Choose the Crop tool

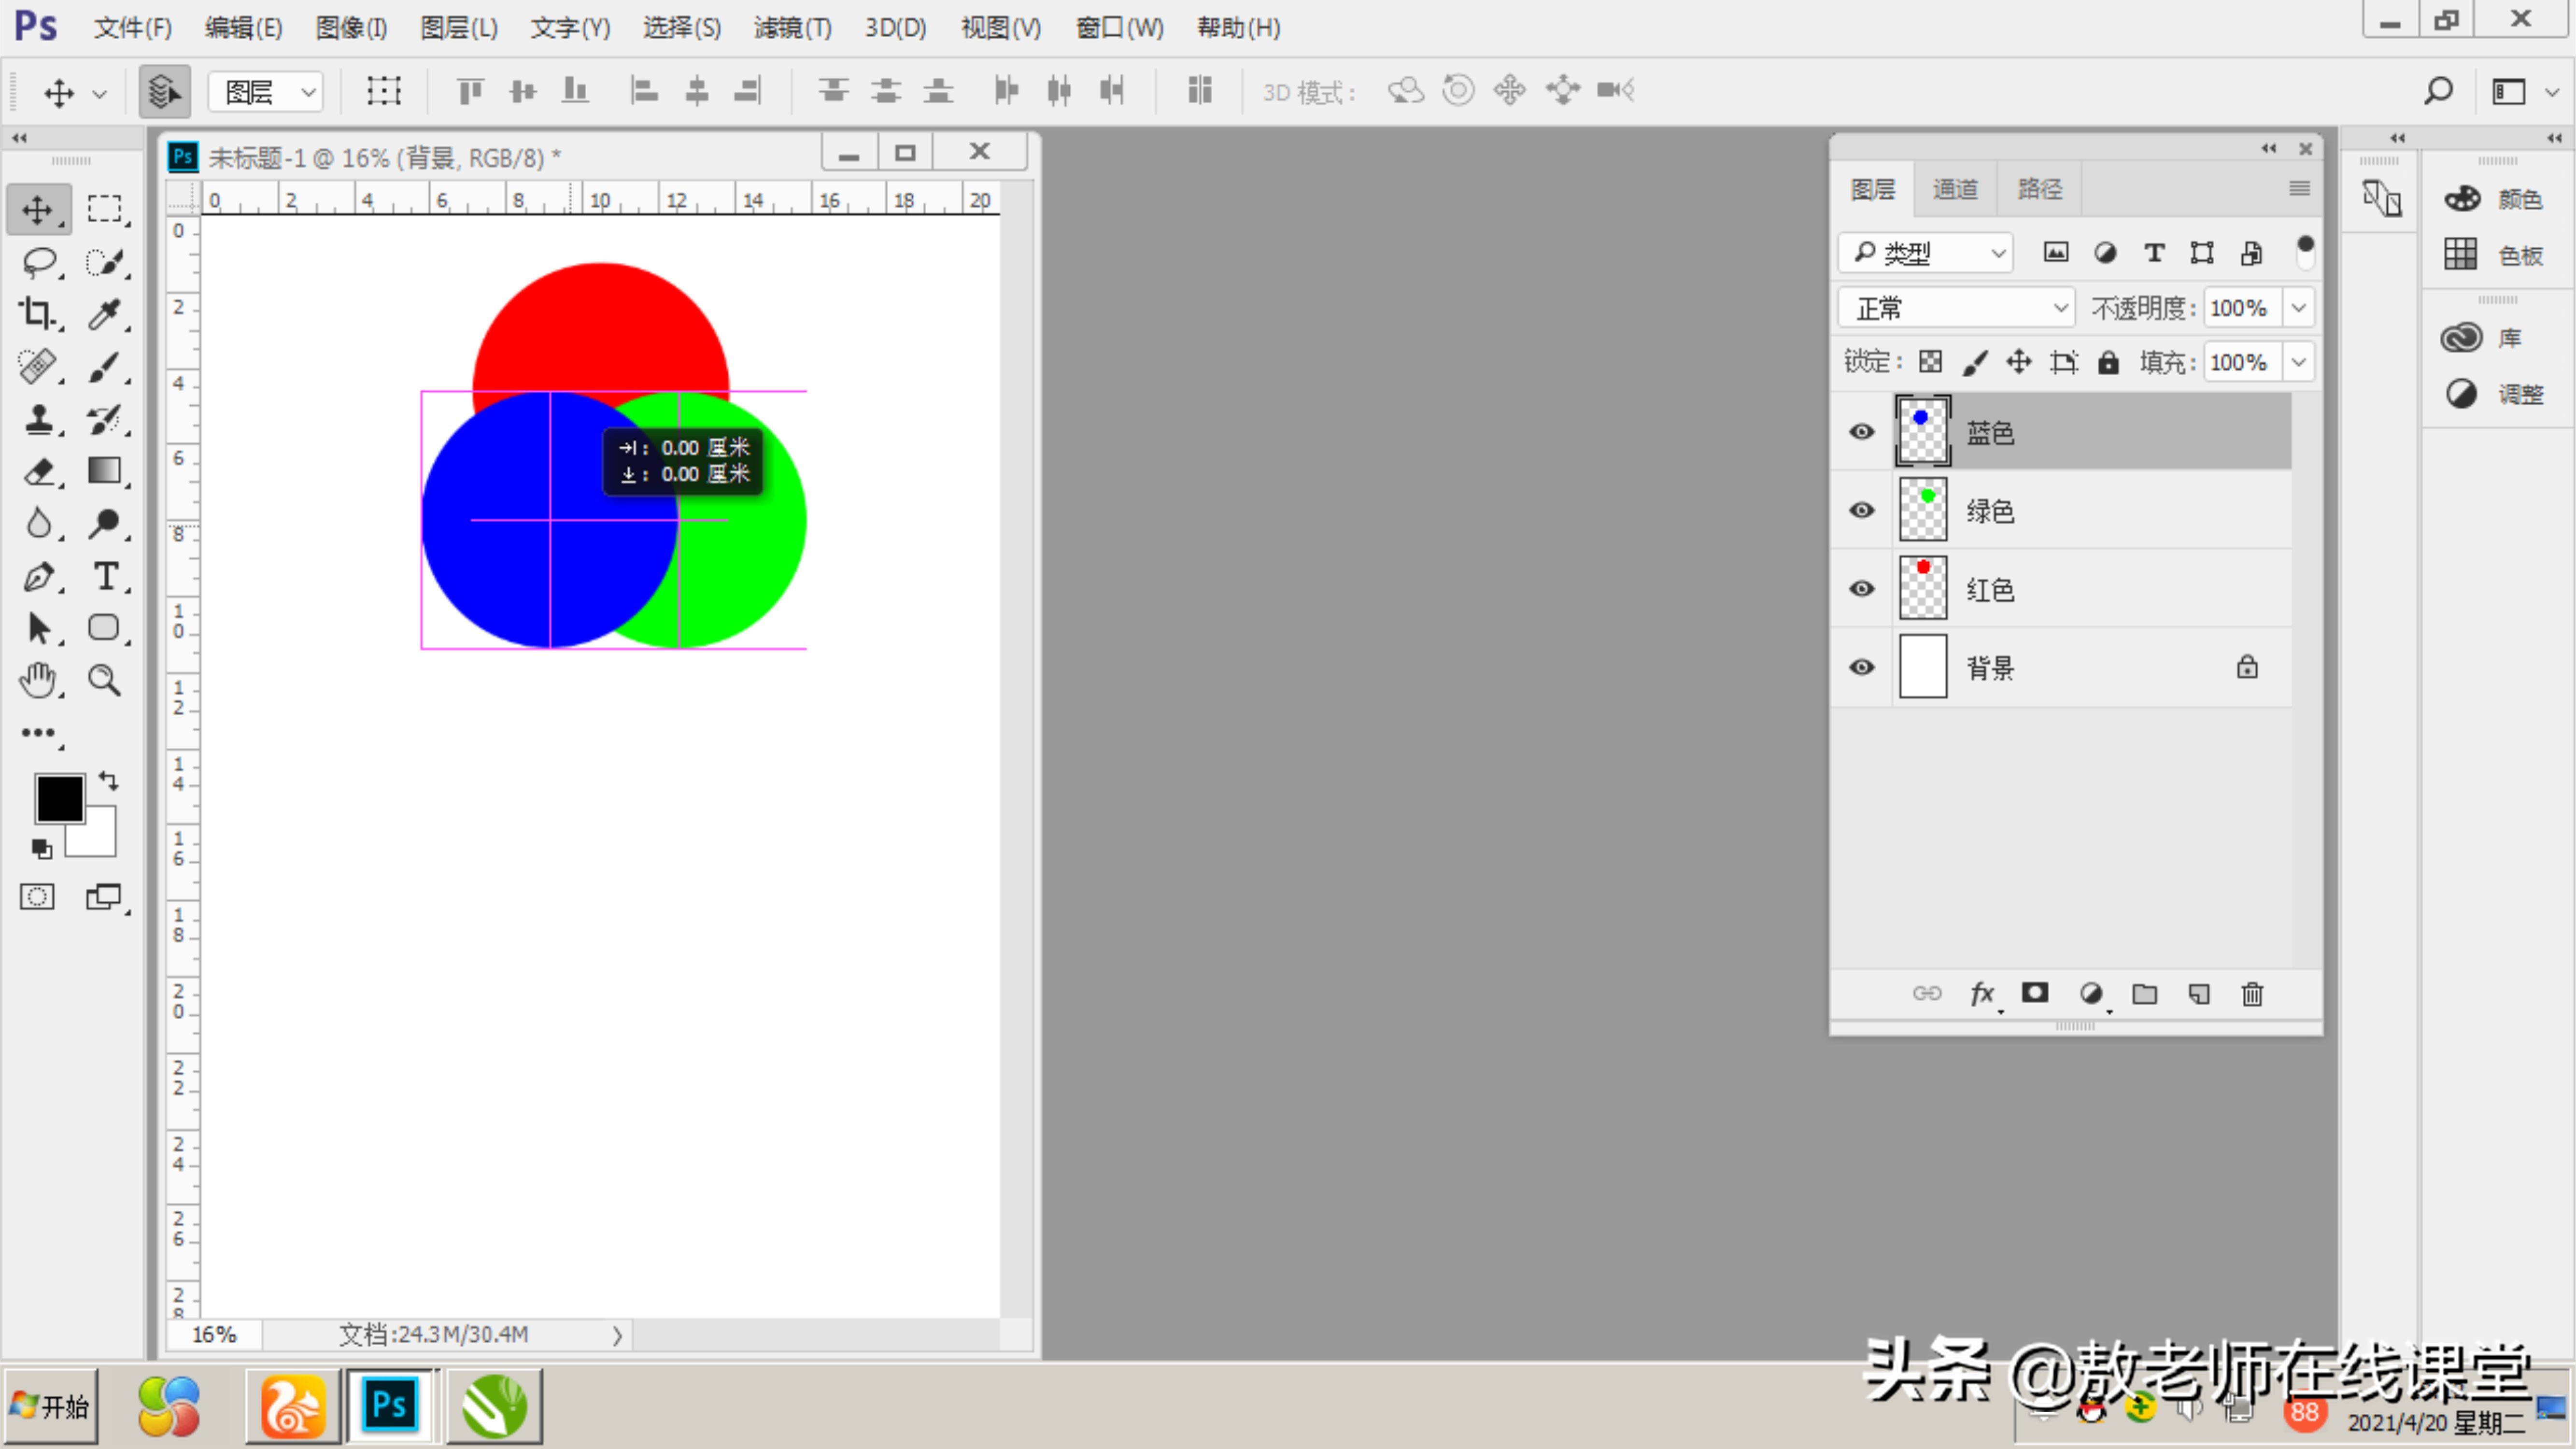(38, 313)
